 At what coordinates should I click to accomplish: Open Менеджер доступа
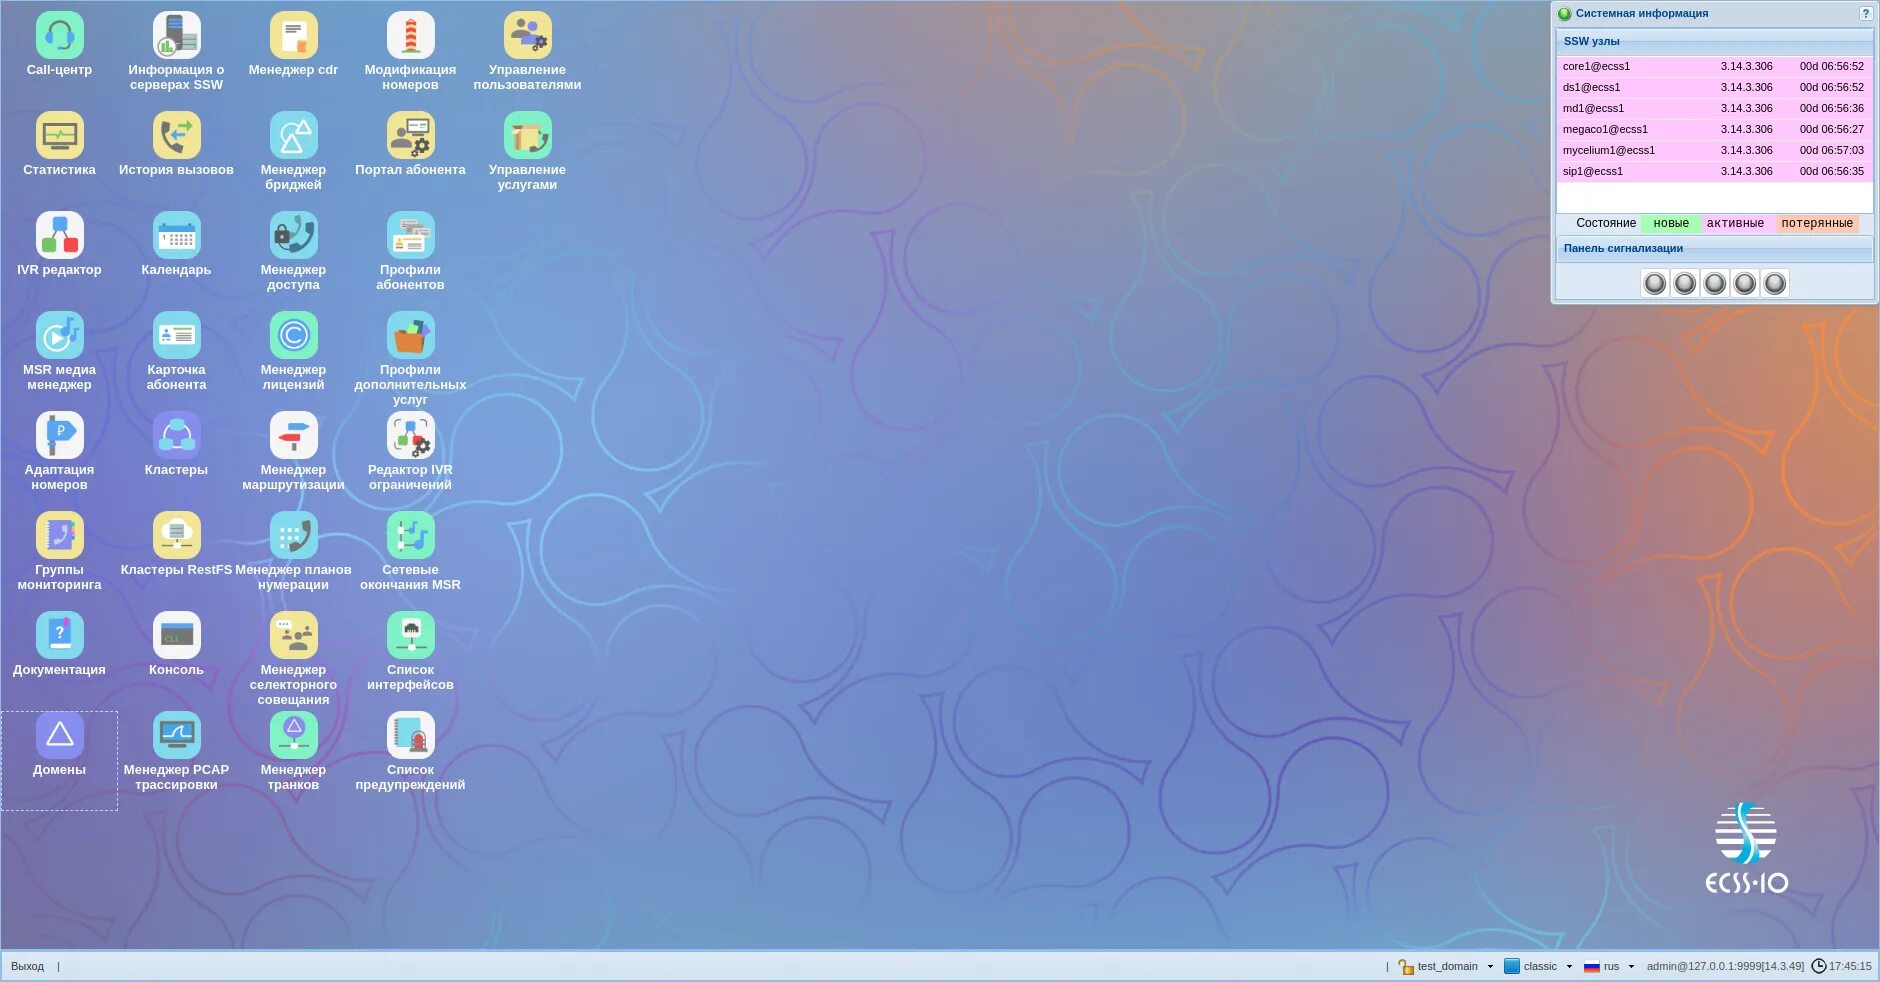(293, 236)
